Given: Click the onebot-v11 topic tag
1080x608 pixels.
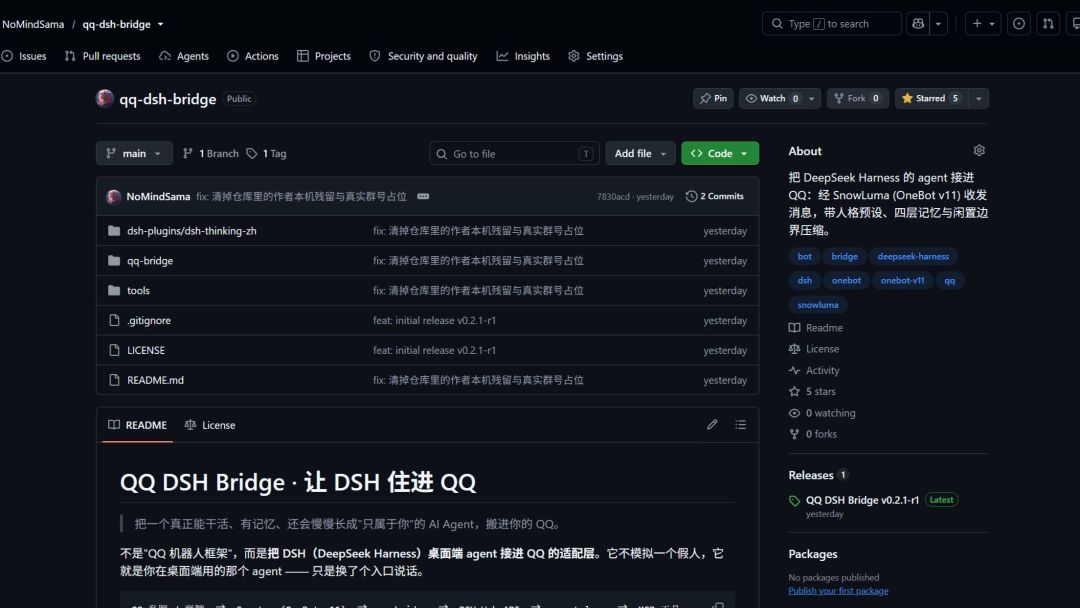Looking at the screenshot, I should 902,280.
